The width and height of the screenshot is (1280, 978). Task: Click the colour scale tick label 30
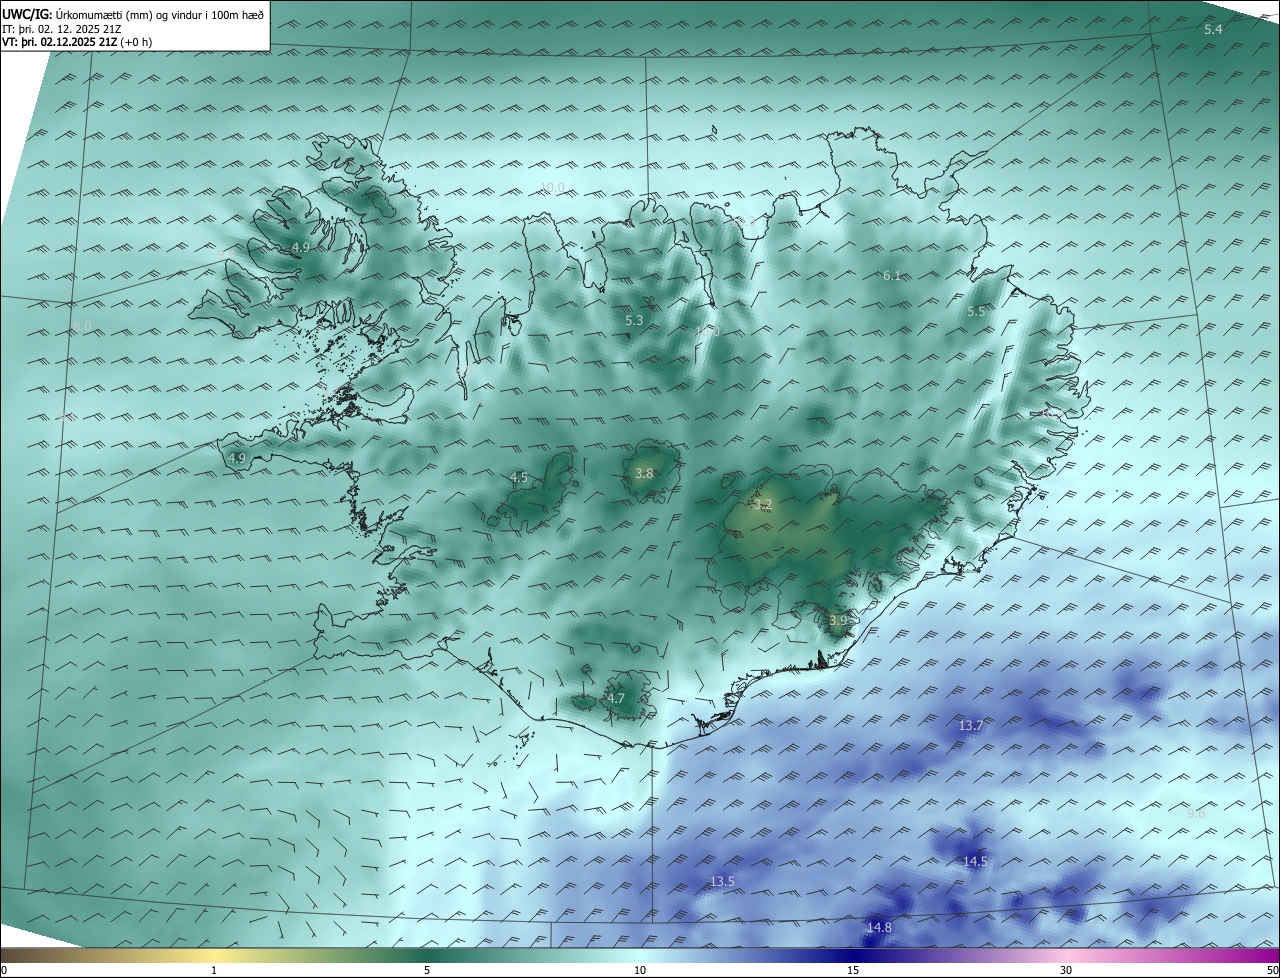click(x=1066, y=970)
